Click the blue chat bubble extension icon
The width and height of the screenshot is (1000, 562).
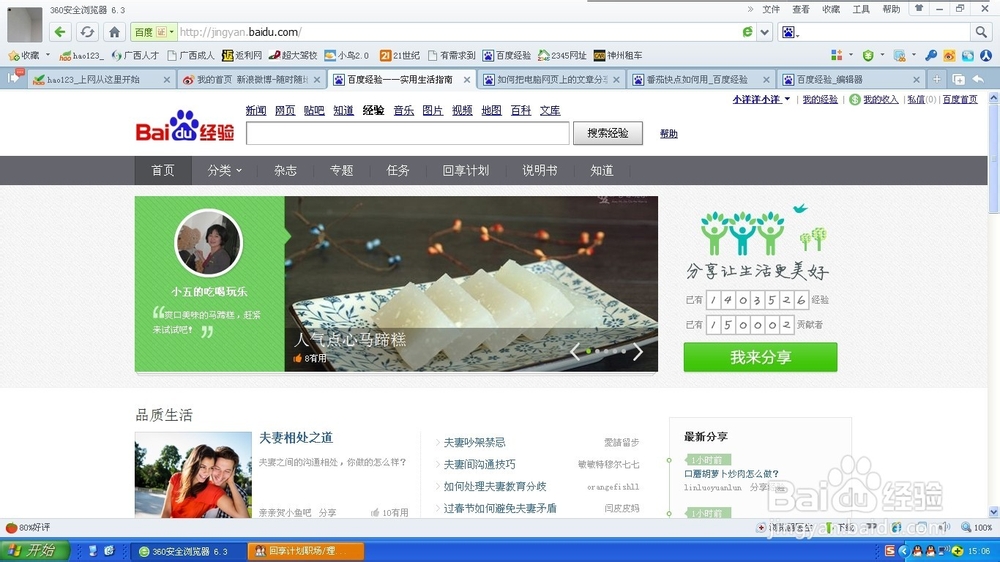click(x=967, y=55)
